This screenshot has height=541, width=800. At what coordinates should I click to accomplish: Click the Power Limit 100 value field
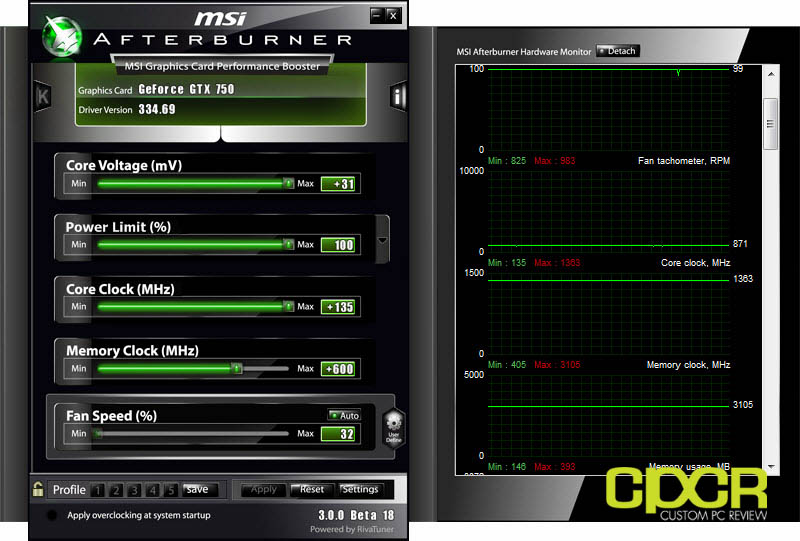point(338,245)
